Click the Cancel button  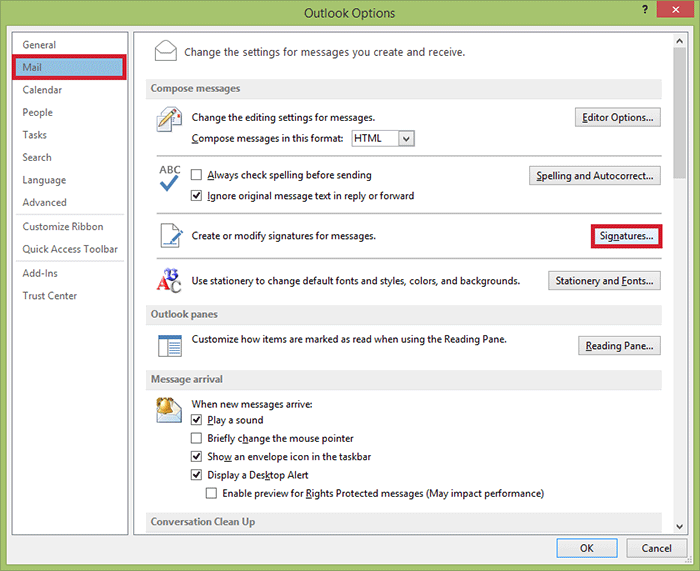click(656, 548)
